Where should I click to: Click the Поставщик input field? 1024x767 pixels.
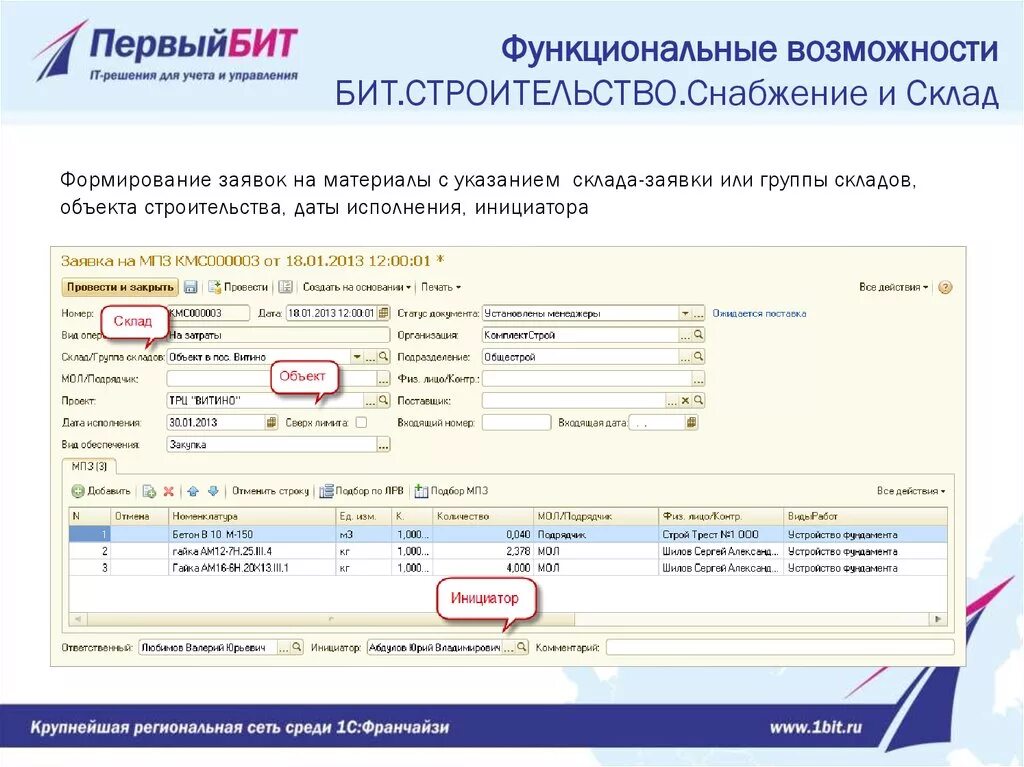coord(573,400)
